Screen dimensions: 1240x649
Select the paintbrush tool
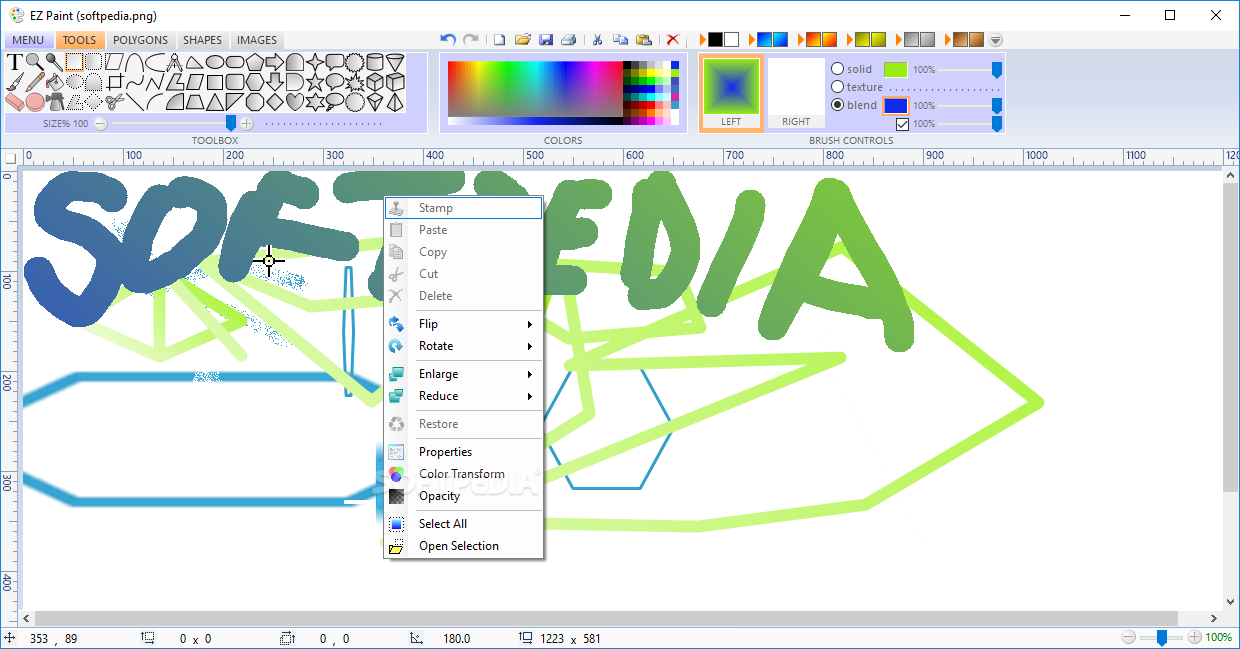pyautogui.click(x=14, y=82)
